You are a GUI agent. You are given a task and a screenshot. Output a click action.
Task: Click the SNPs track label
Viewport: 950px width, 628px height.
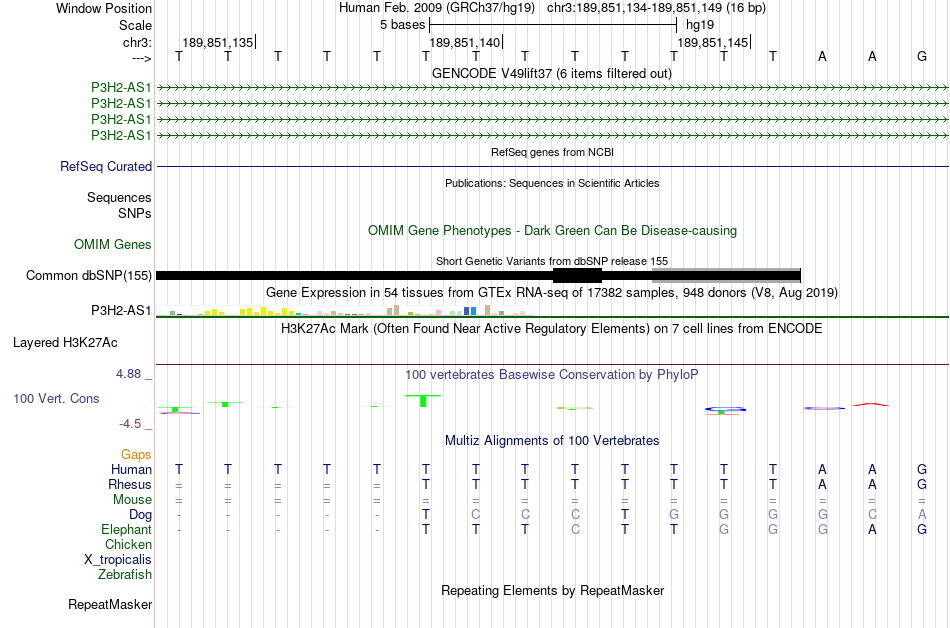135,213
